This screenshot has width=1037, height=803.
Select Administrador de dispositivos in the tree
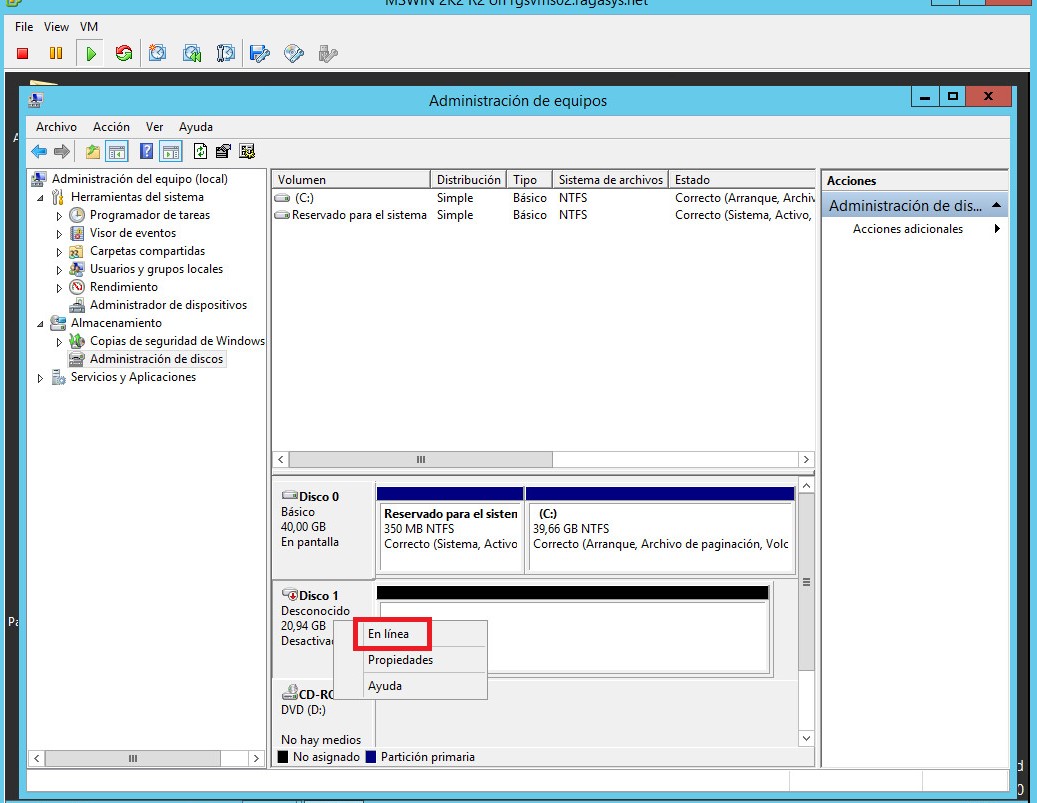pyautogui.click(x=166, y=305)
